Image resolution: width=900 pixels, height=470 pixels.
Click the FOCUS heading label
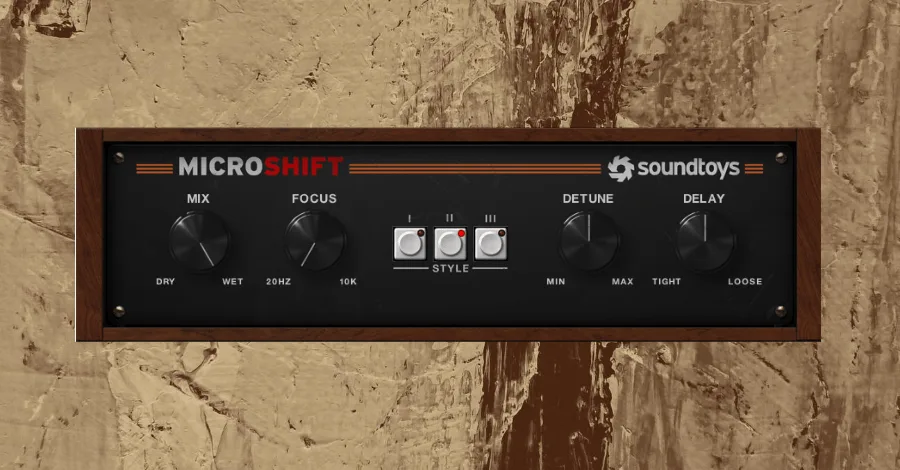click(x=314, y=199)
